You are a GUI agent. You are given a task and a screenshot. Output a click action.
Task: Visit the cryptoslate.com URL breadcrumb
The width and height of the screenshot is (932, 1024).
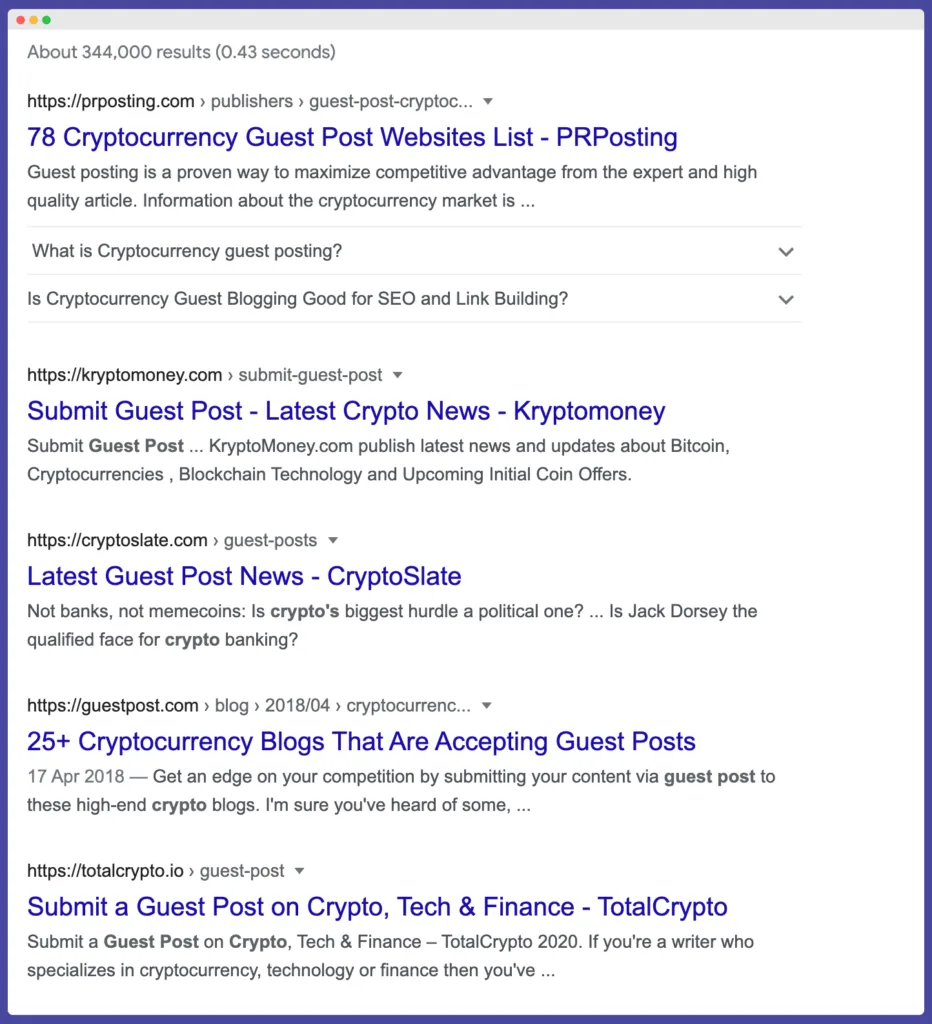[117, 540]
